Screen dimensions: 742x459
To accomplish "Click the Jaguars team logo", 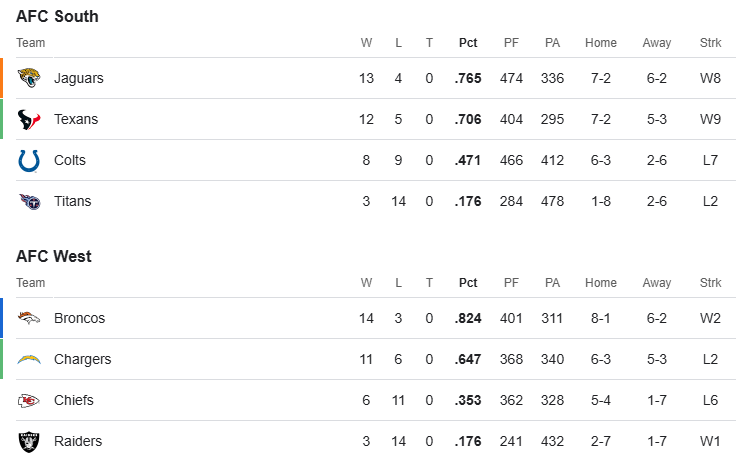I will (x=30, y=78).
